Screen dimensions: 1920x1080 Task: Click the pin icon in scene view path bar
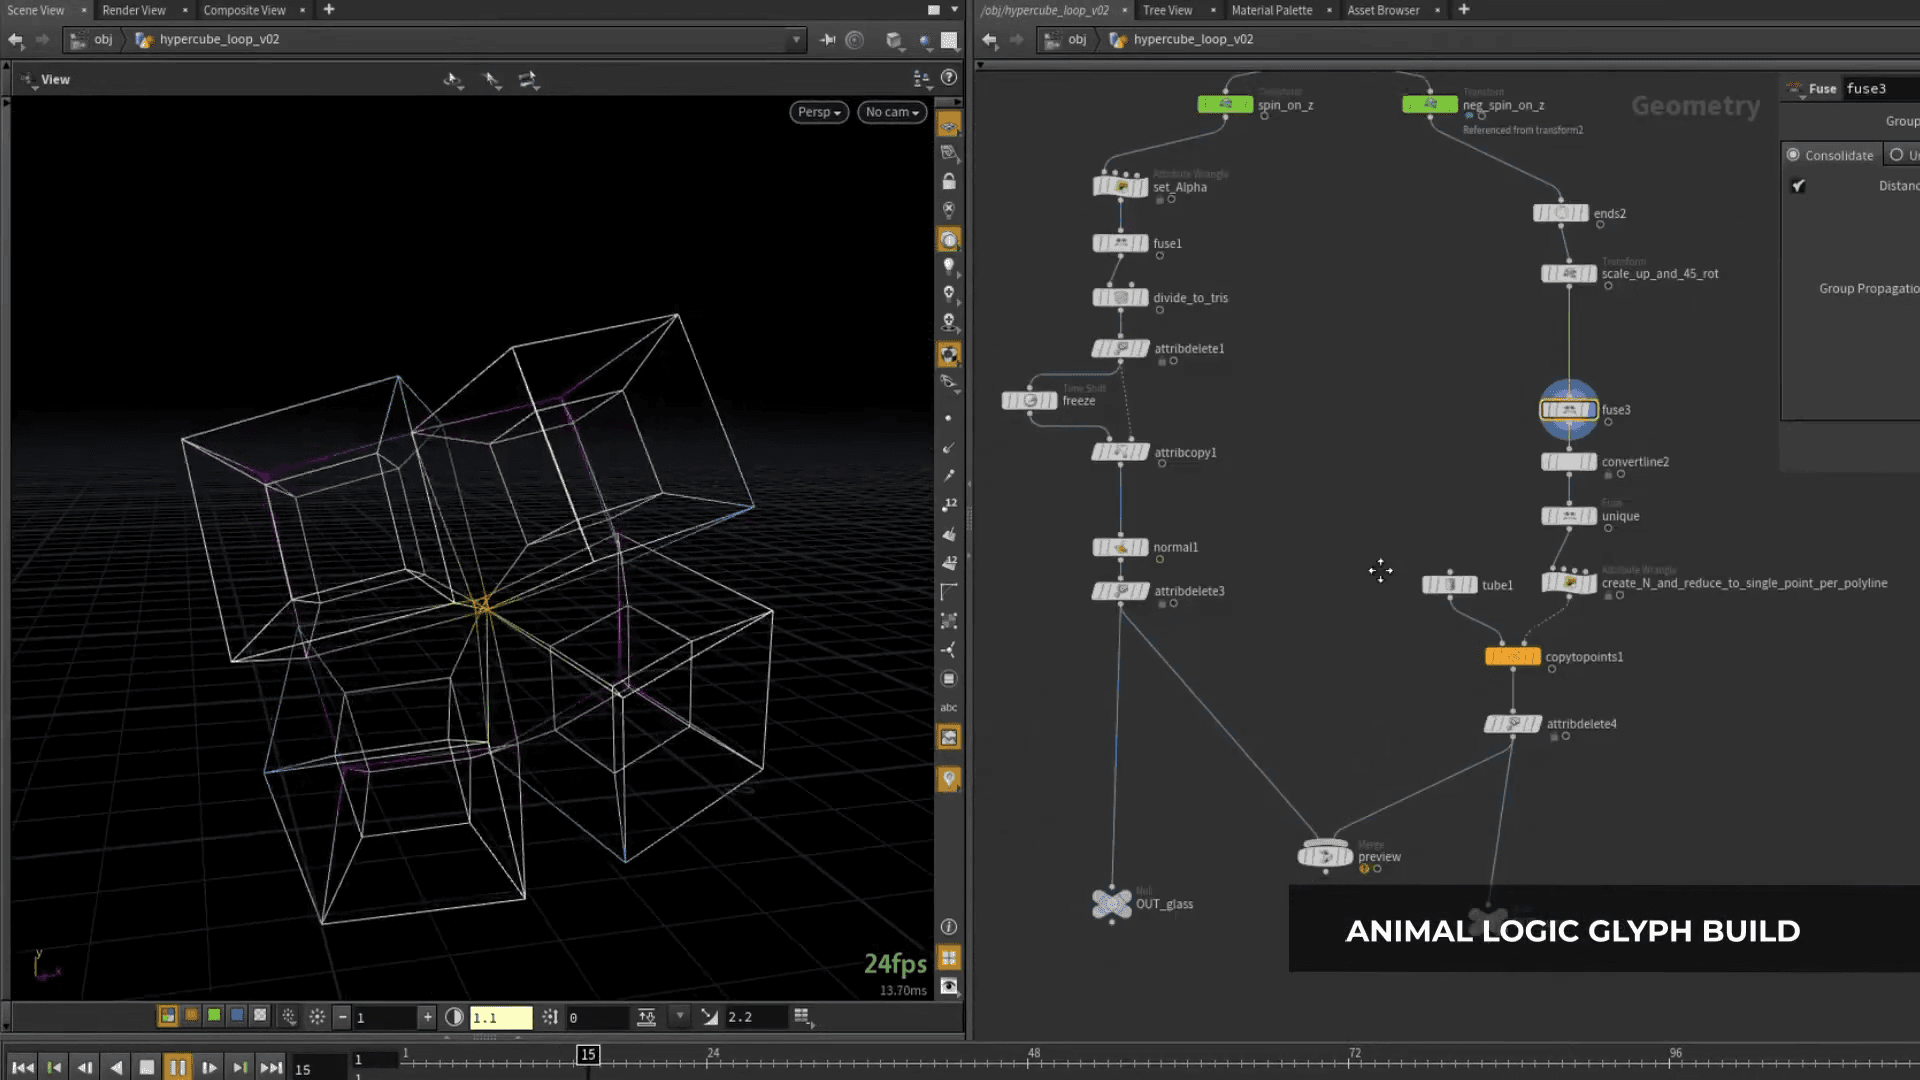[x=827, y=40]
